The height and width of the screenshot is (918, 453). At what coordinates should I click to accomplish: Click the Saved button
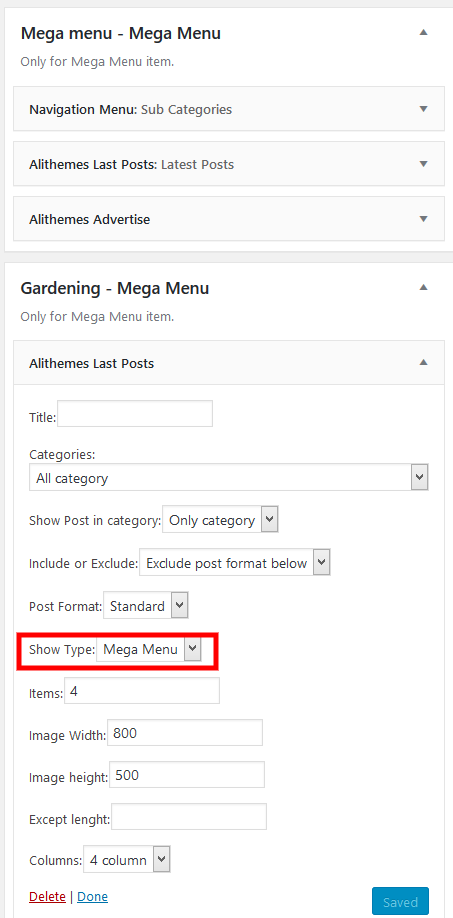[400, 902]
